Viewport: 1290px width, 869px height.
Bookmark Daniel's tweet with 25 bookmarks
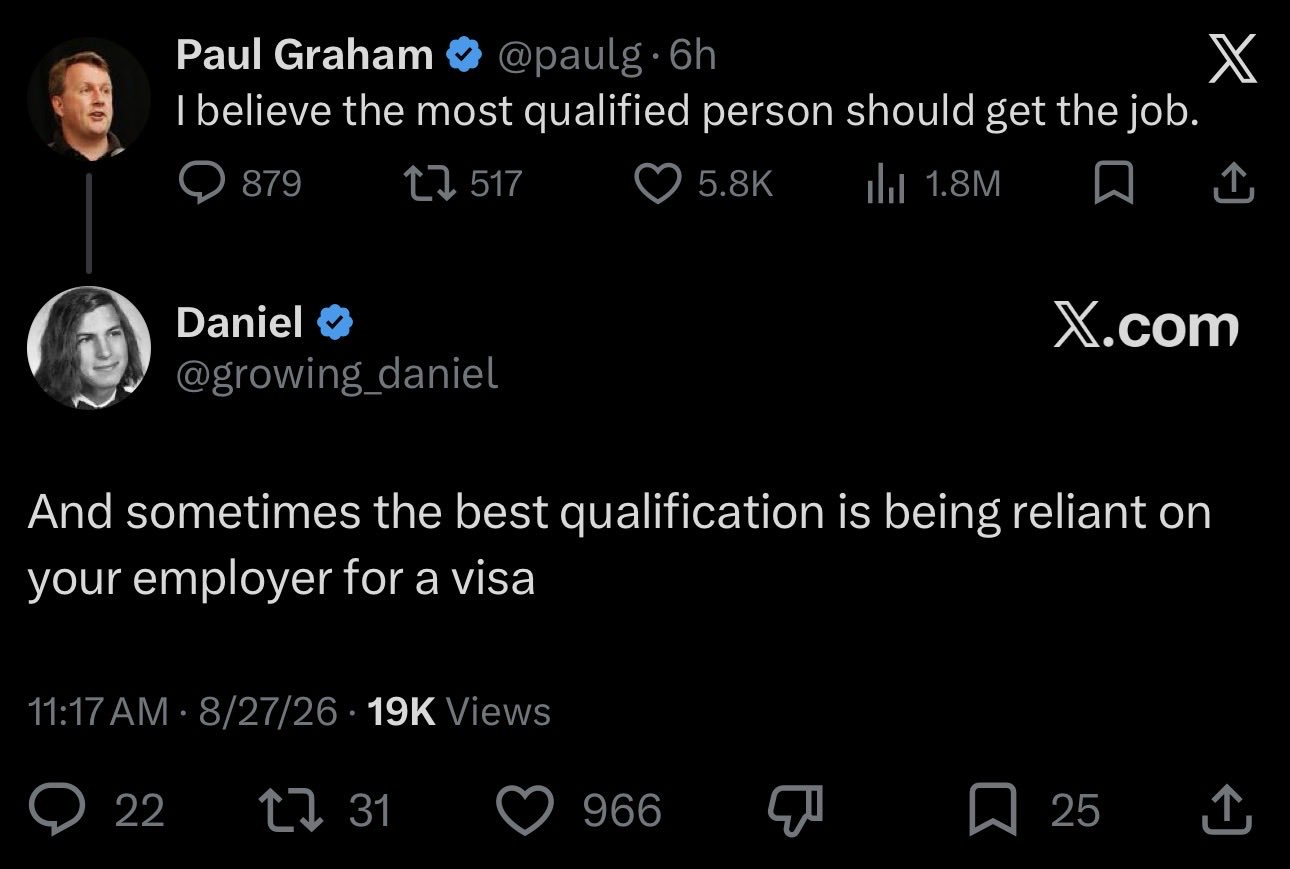[x=1035, y=810]
